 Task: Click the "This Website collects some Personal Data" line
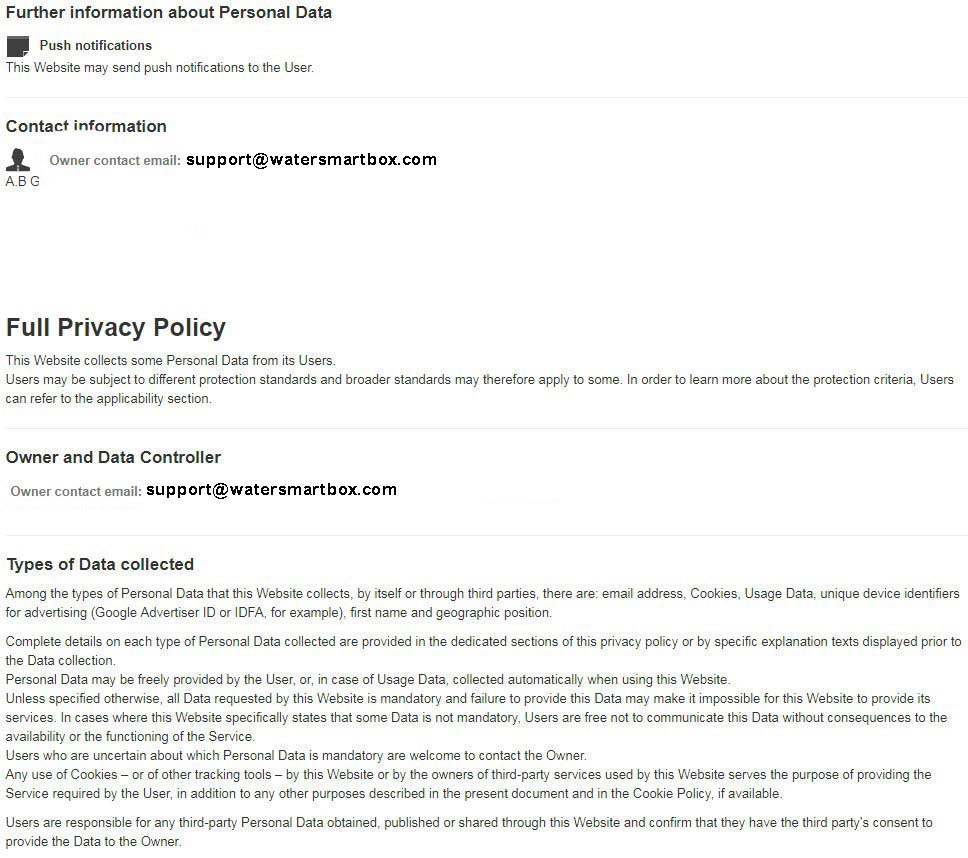[x=171, y=360]
